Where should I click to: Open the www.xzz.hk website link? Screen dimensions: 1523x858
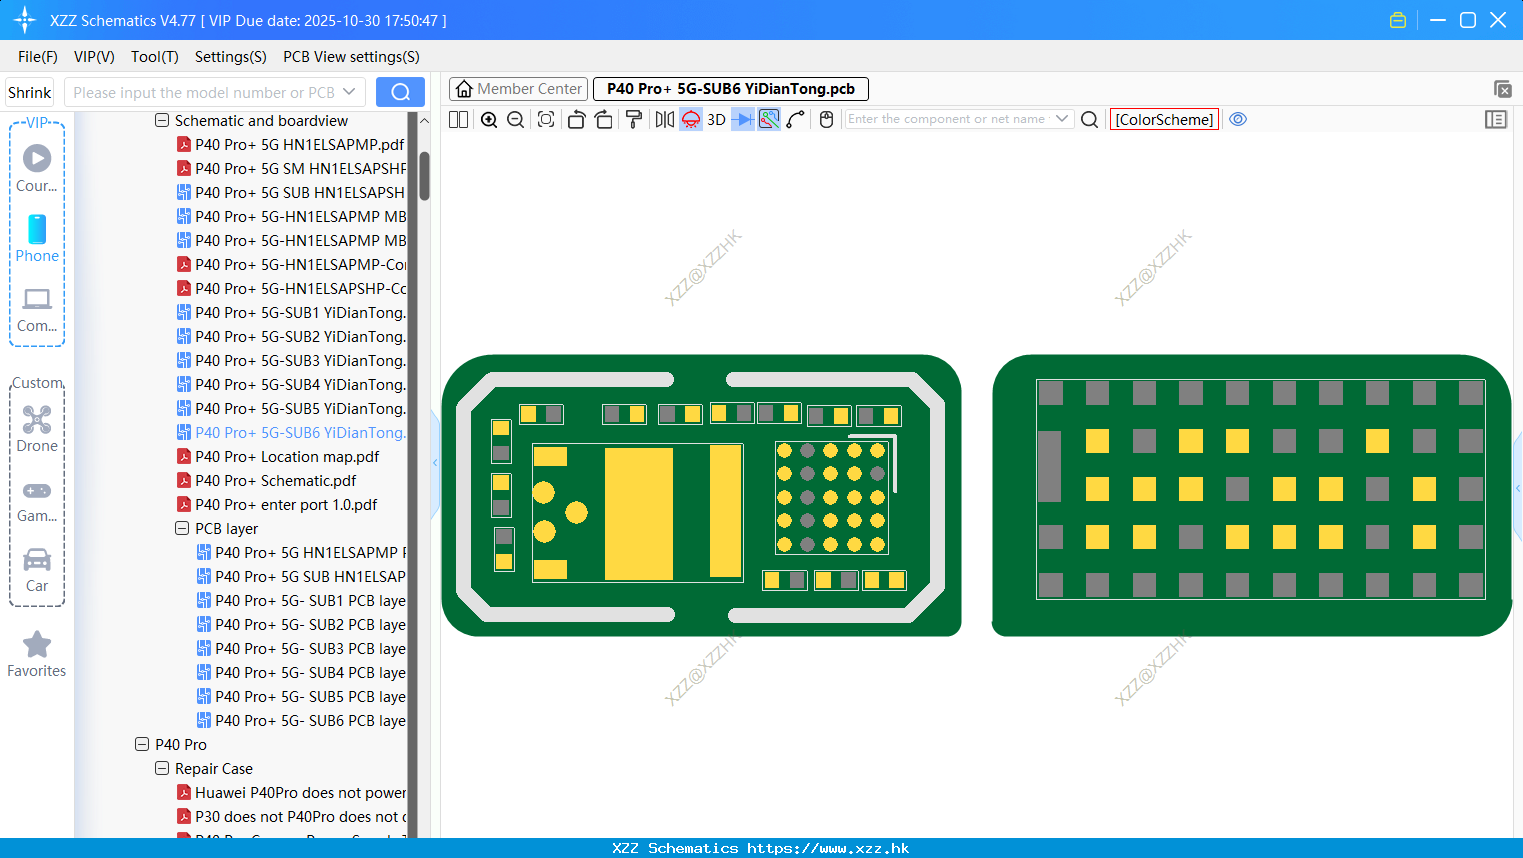click(828, 848)
